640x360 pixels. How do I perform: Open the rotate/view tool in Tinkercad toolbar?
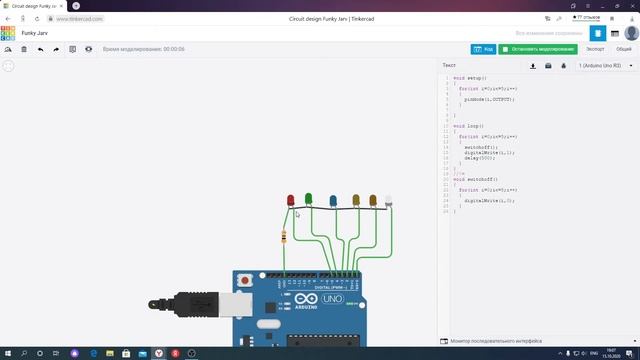pyautogui.click(x=8, y=49)
